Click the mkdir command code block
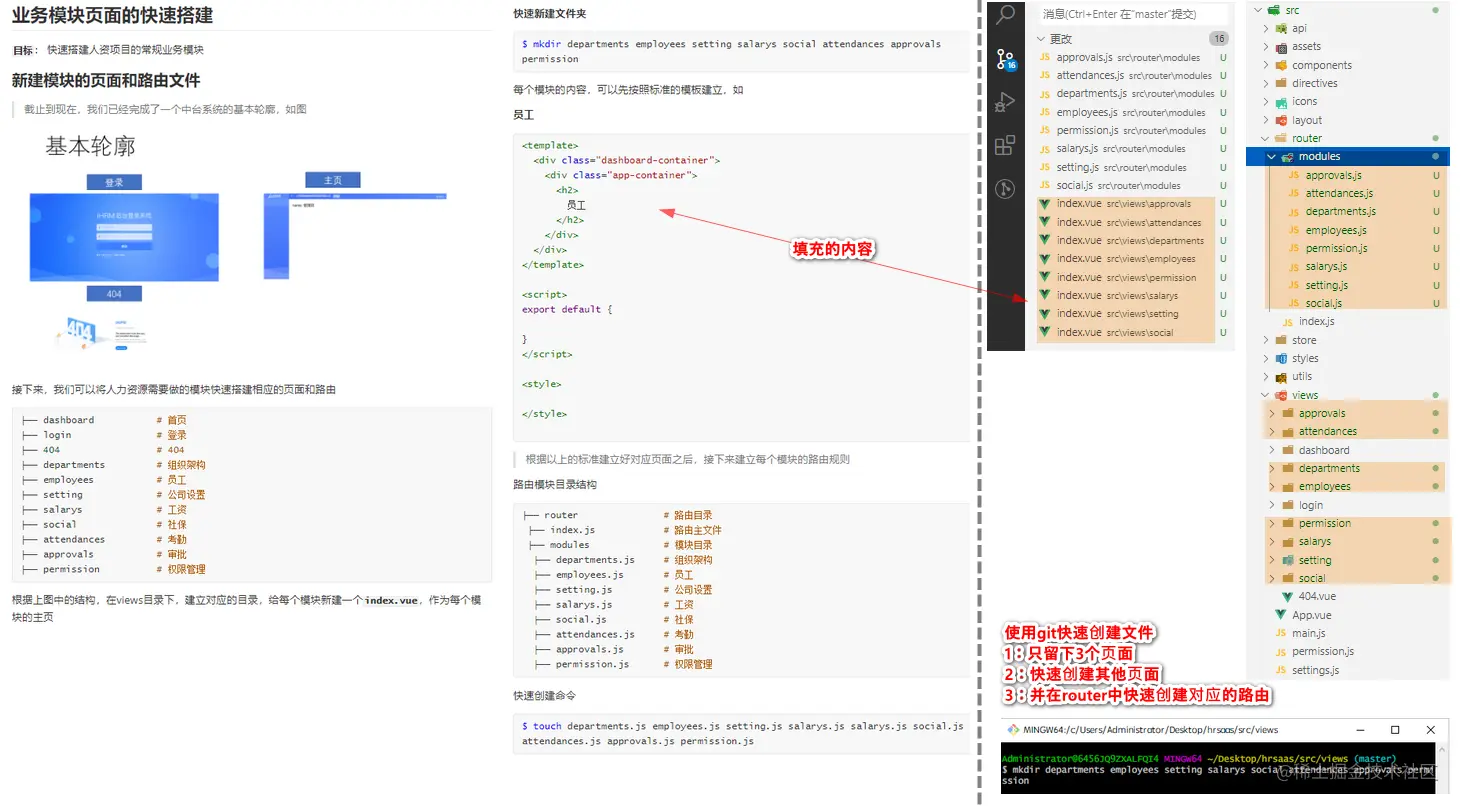 tap(740, 51)
